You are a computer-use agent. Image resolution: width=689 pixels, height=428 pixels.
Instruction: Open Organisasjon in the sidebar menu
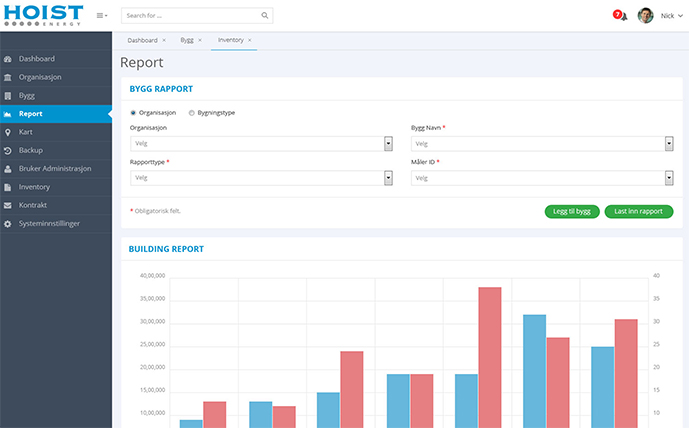[56, 77]
